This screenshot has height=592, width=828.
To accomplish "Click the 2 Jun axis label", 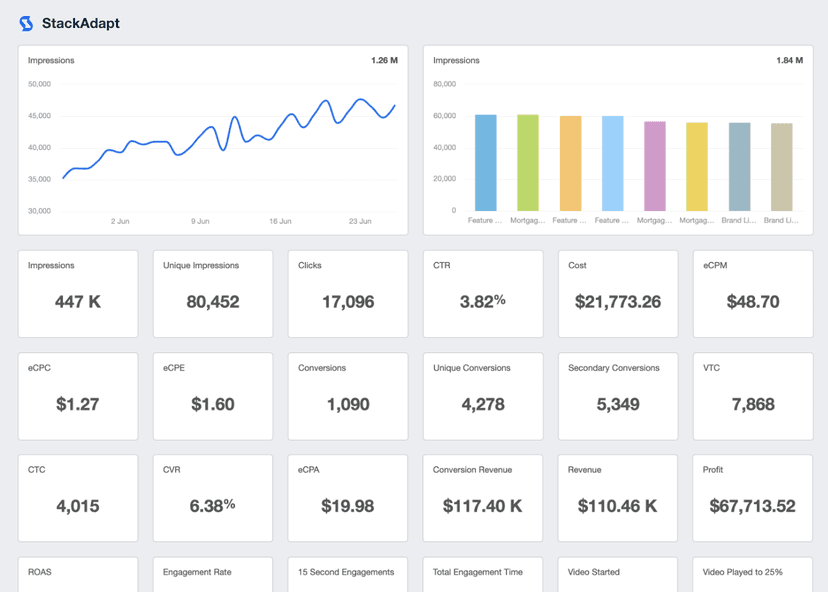I will 120,221.
